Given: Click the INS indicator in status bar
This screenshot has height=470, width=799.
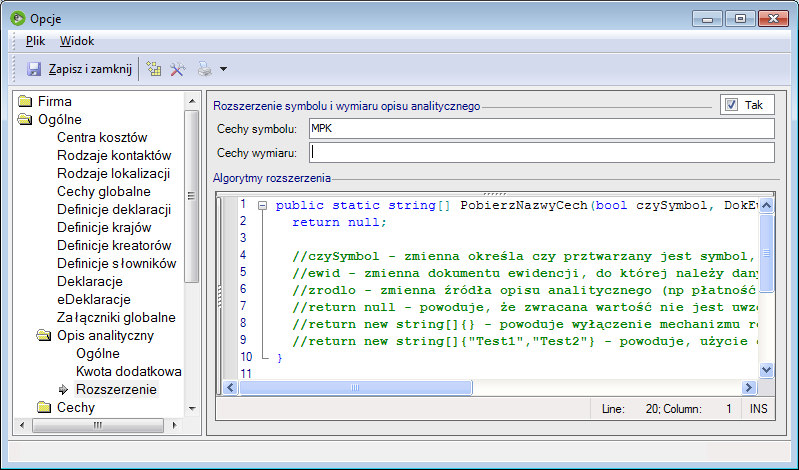Looking at the screenshot, I should click(x=758, y=409).
